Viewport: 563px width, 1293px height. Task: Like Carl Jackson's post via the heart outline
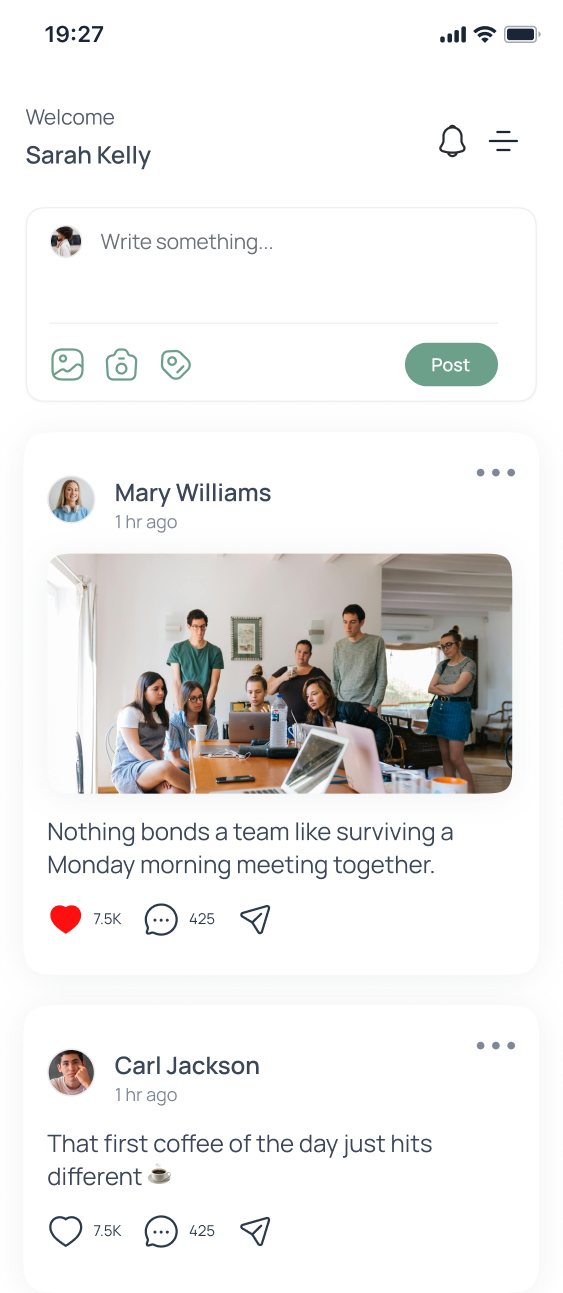[x=66, y=1231]
